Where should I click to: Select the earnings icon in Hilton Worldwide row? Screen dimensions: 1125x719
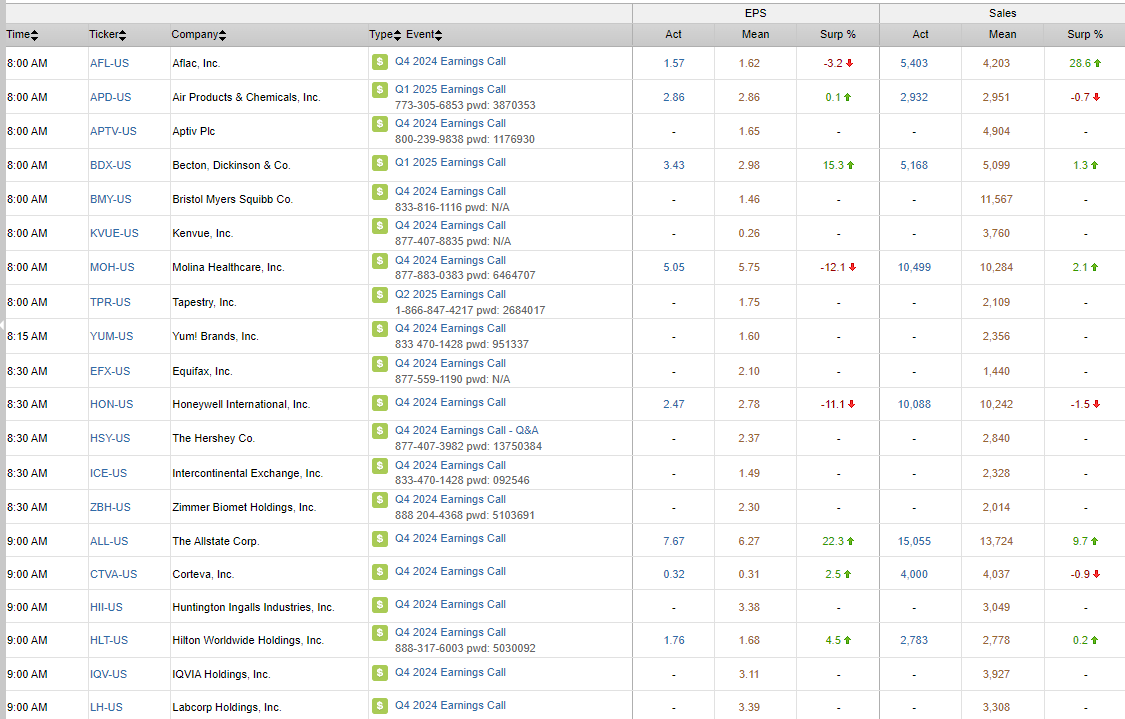380,632
